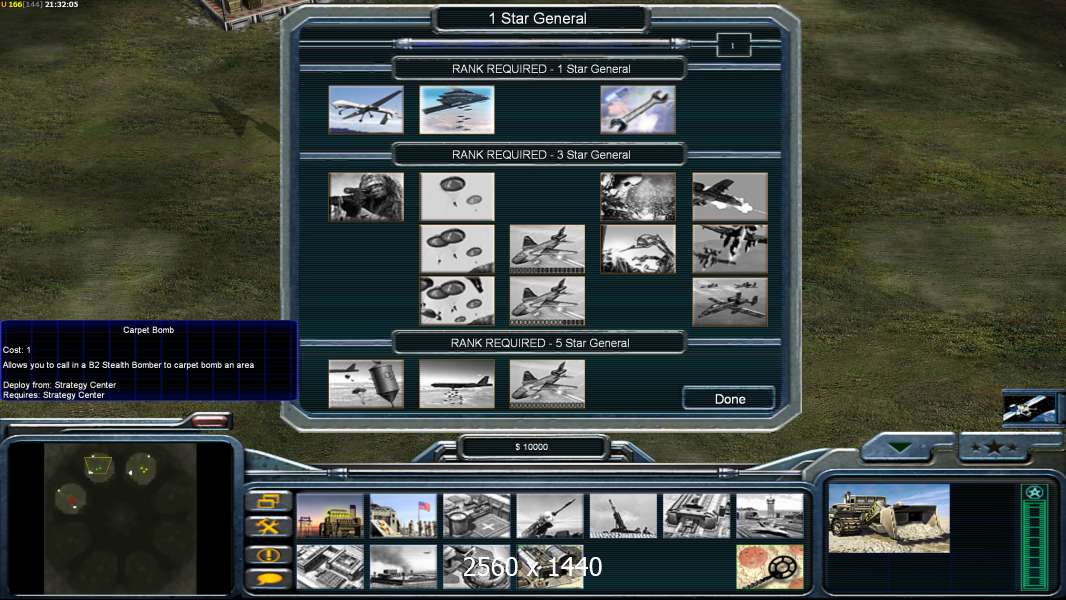The width and height of the screenshot is (1066, 600).
Task: Build a Patriot Missile System
Action: coord(550,516)
